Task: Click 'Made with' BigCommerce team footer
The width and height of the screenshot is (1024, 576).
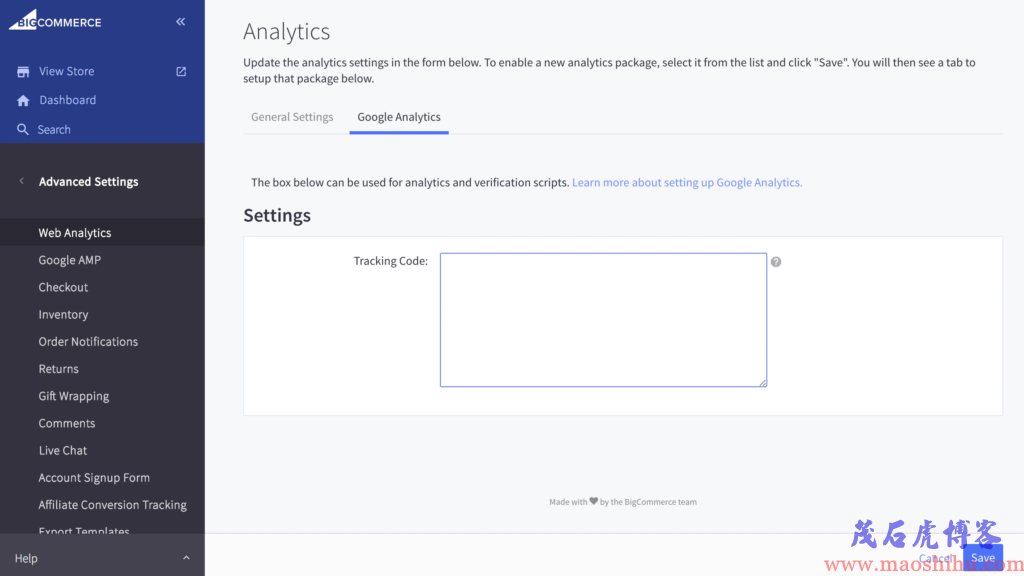Action: pyautogui.click(x=622, y=502)
